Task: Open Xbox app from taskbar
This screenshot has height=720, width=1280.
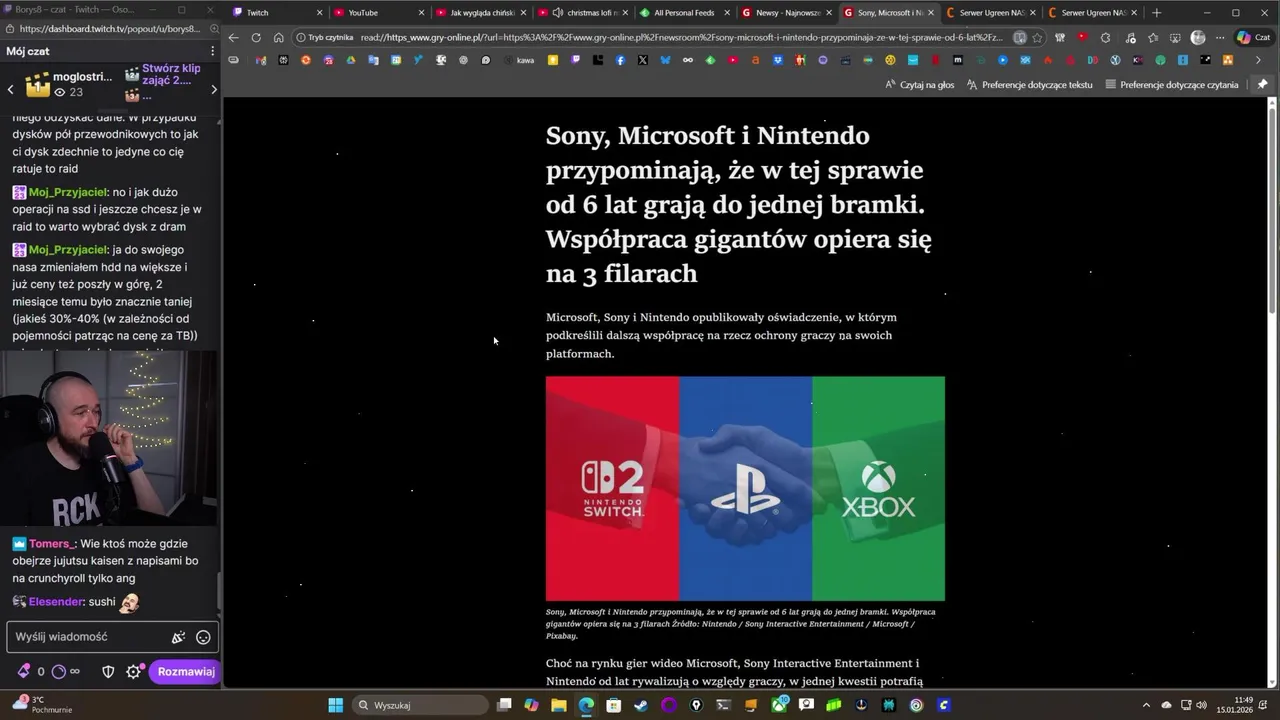Action: click(778, 705)
